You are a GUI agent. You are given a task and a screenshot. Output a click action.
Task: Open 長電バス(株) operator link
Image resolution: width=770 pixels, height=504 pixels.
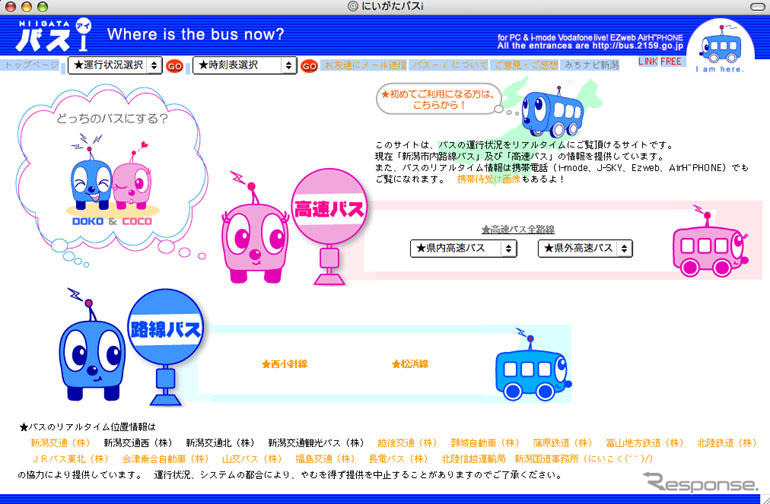click(x=399, y=459)
